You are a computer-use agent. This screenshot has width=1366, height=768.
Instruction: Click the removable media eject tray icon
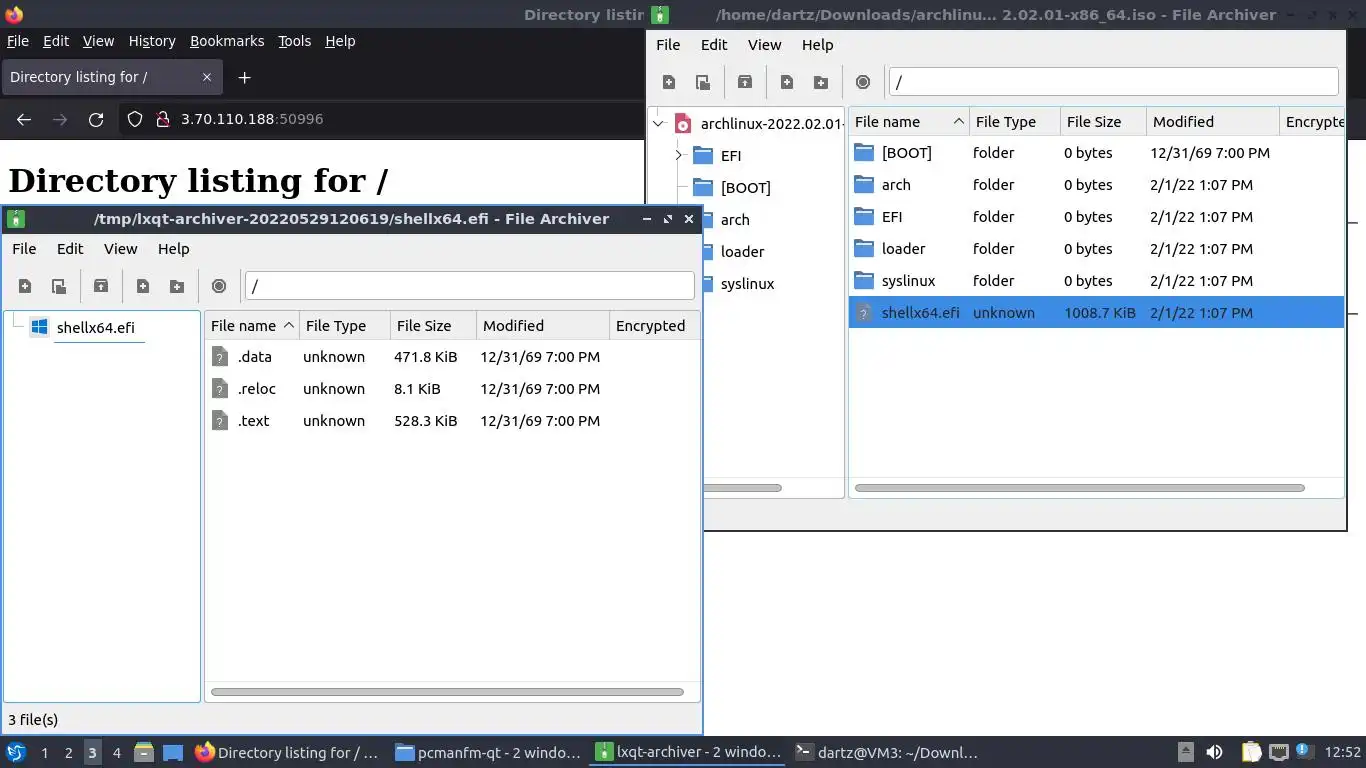pos(1185,752)
